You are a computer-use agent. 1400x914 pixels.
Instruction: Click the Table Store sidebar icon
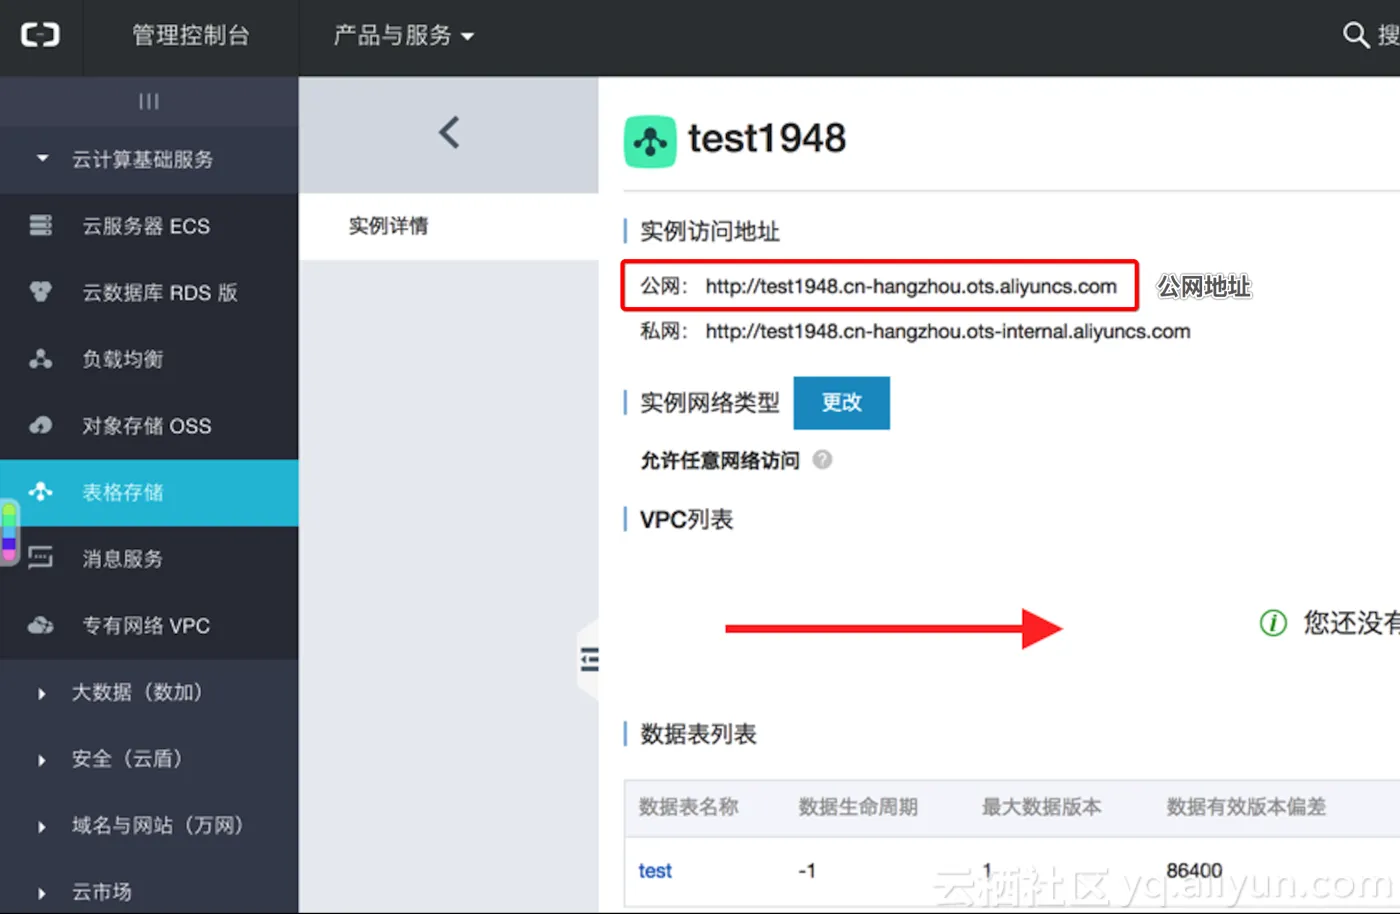[40, 491]
